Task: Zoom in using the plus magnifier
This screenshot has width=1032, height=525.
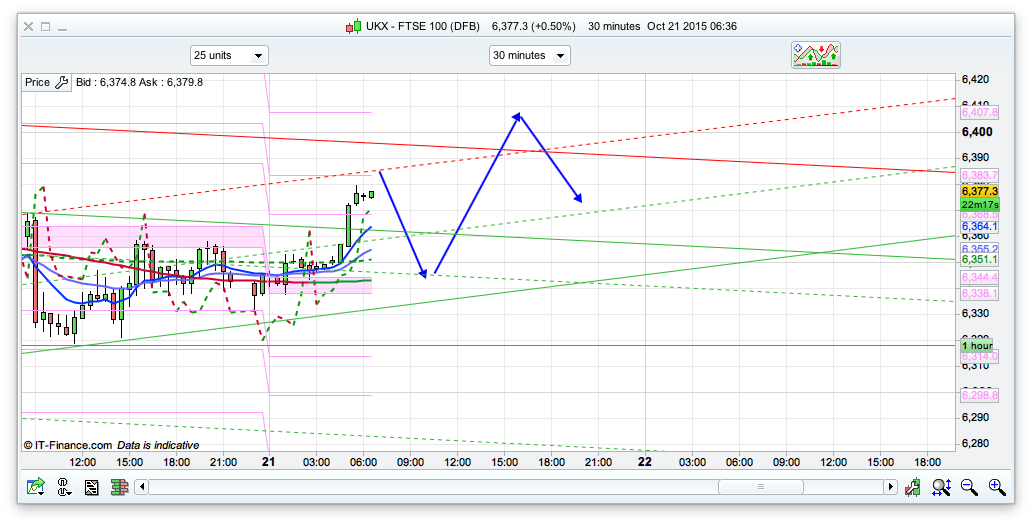Action: click(997, 487)
